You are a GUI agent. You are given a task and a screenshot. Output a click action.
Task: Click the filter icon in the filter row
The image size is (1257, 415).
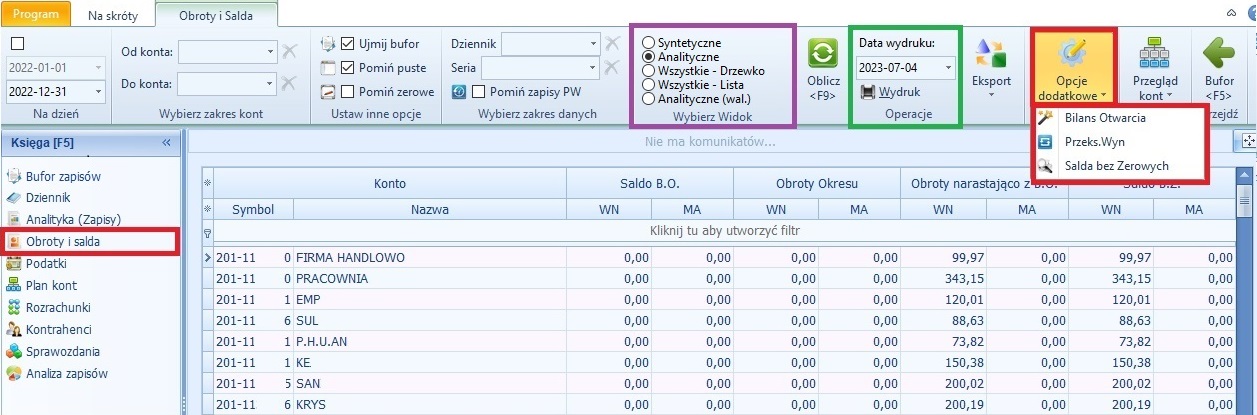[207, 232]
